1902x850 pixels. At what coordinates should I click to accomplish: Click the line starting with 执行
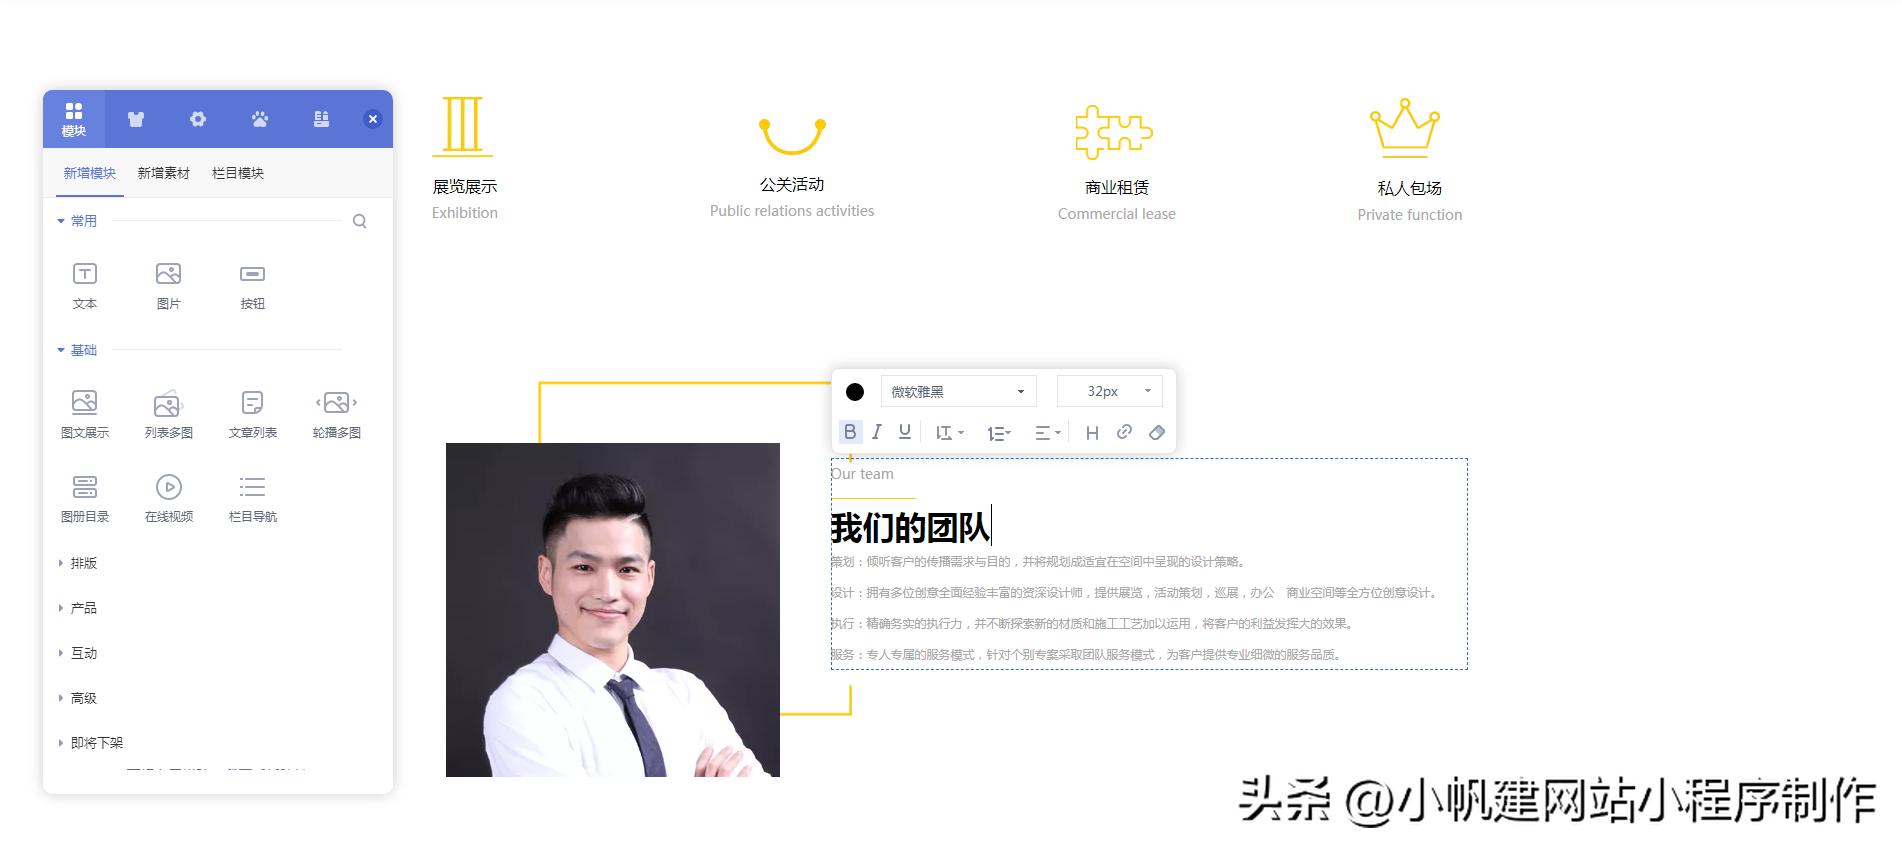[x=1093, y=624]
